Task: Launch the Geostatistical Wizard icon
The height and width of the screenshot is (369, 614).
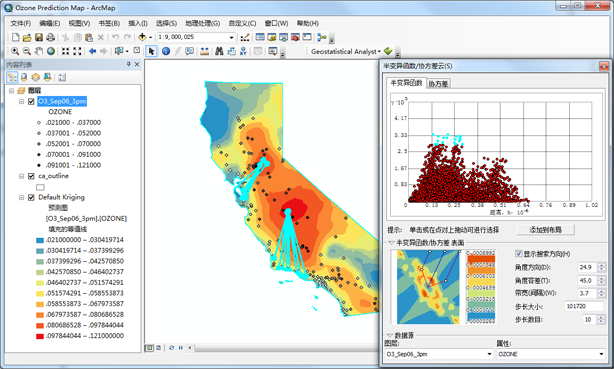Action: [x=388, y=51]
